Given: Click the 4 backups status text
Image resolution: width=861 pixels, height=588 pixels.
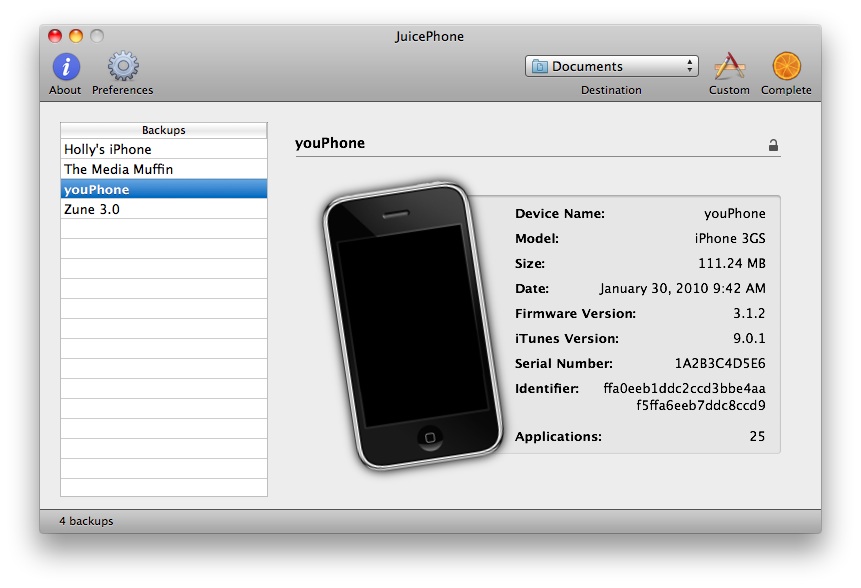Looking at the screenshot, I should click(86, 521).
